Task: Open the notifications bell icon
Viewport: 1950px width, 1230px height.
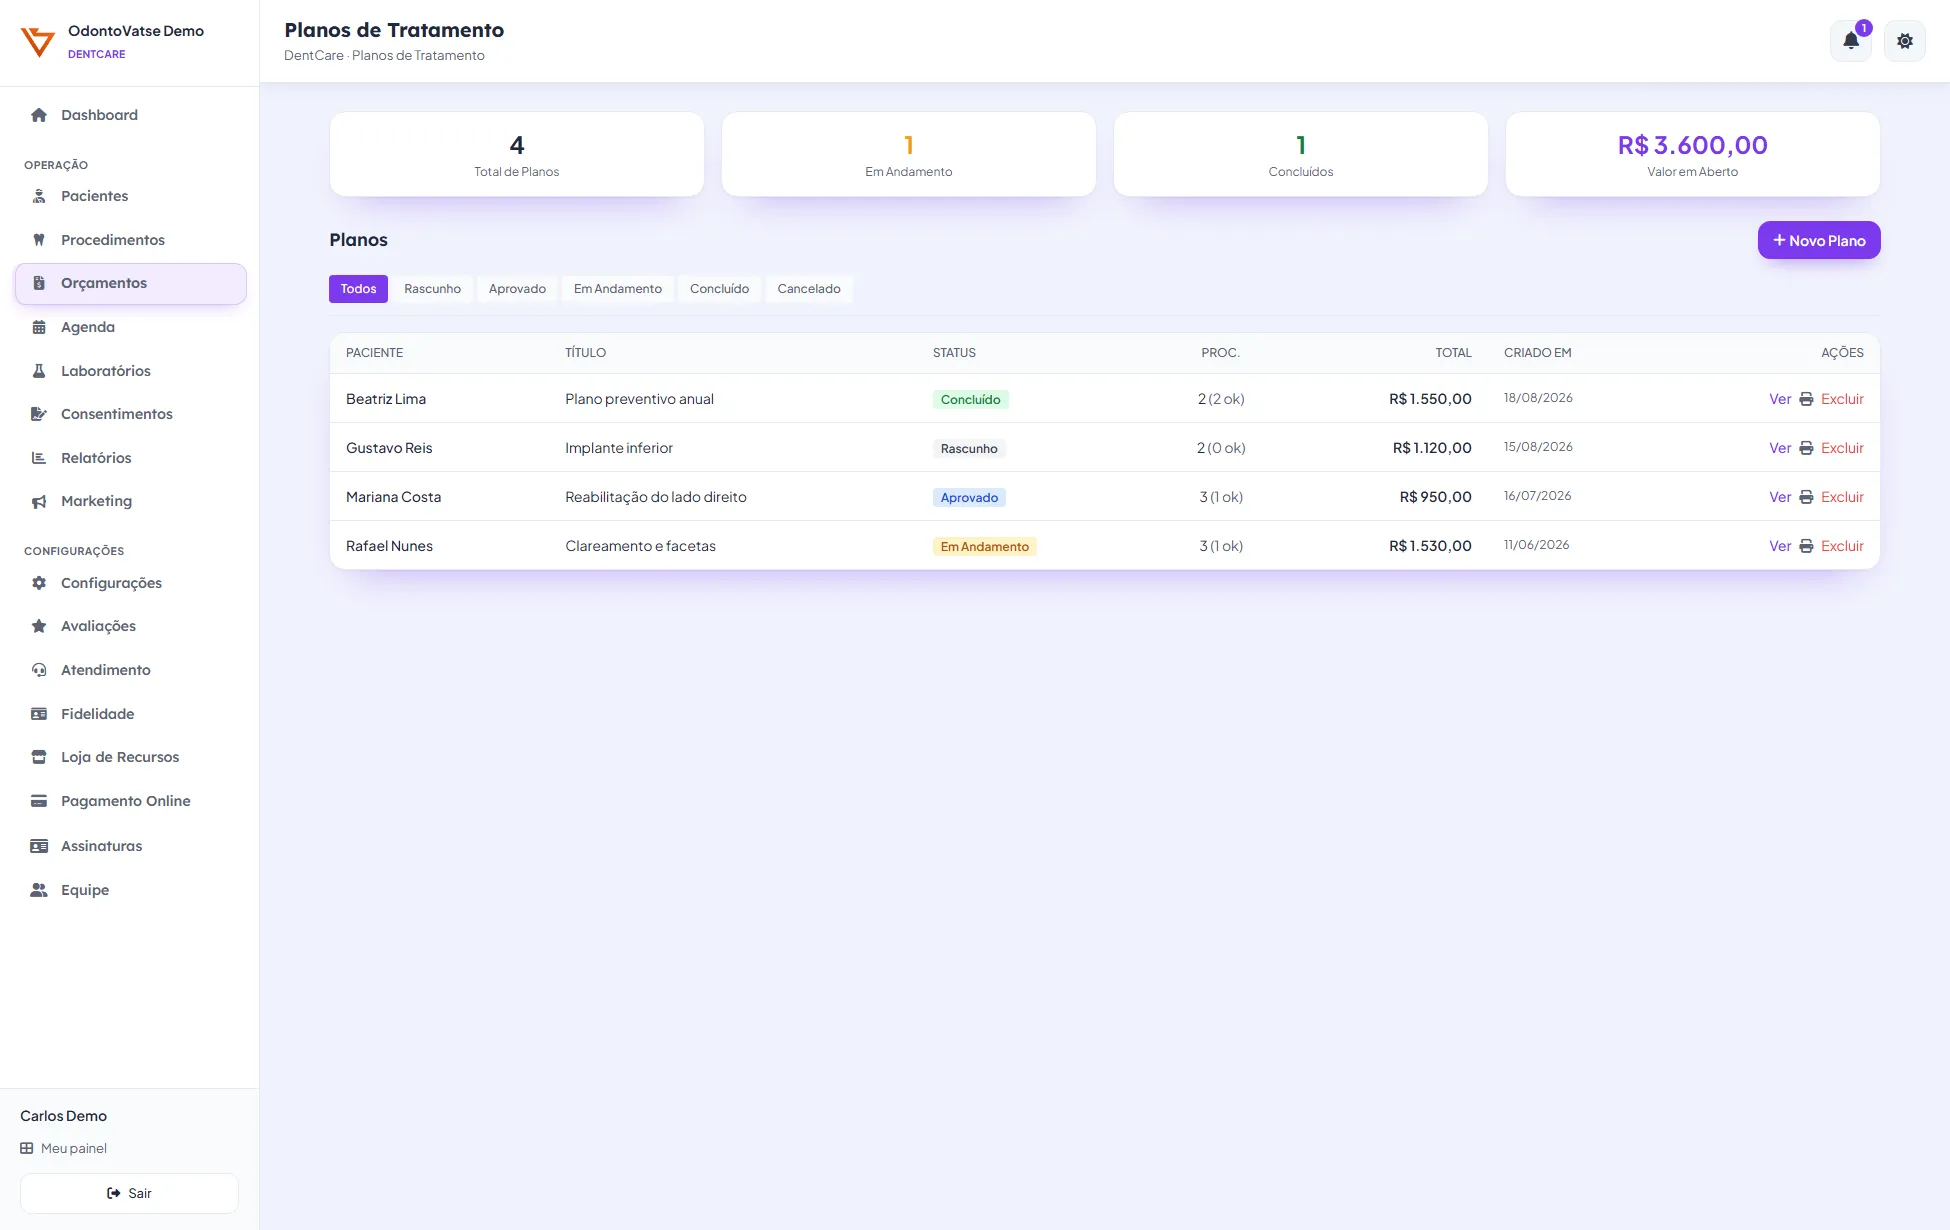Action: 1850,41
